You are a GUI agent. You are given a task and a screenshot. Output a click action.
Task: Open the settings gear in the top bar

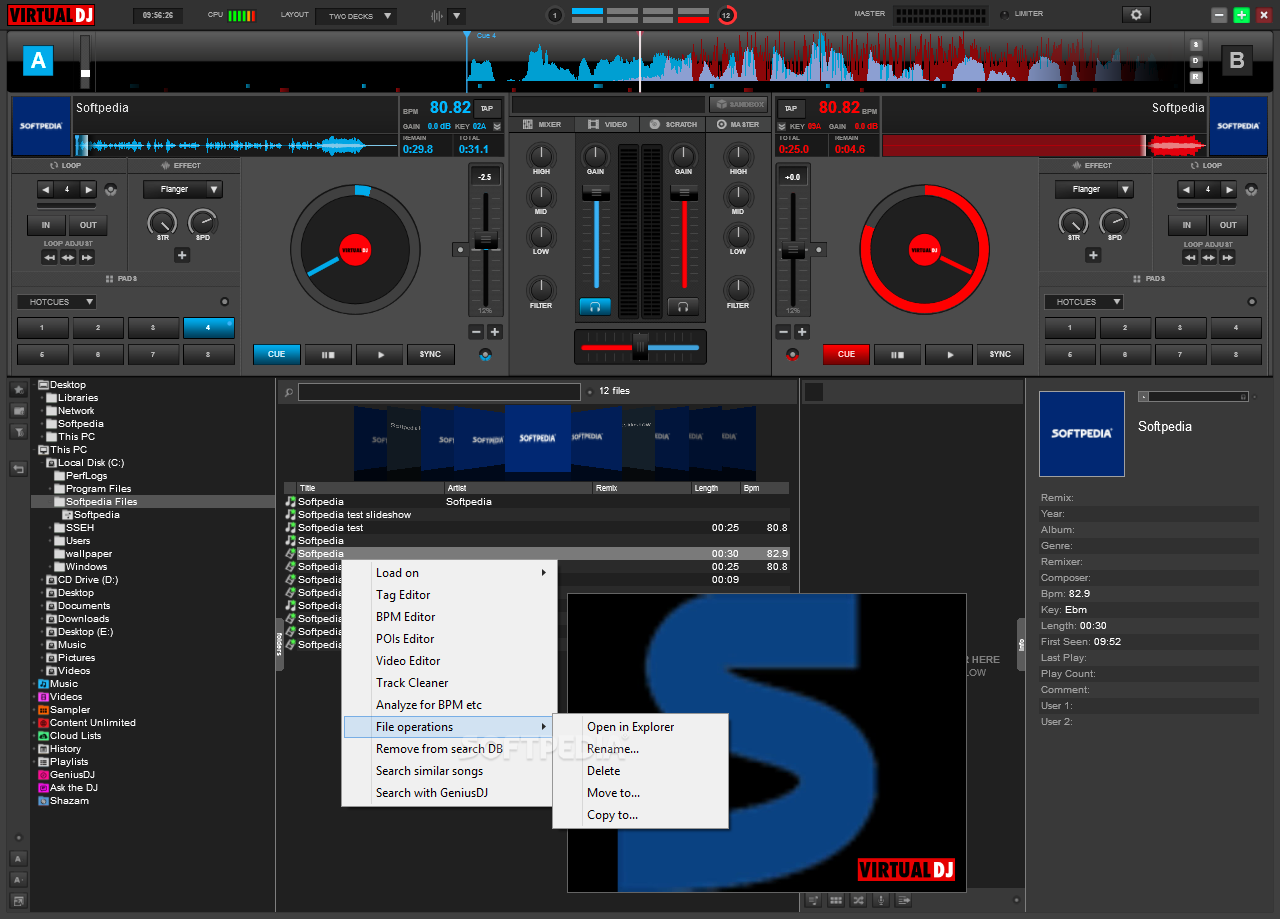(x=1136, y=15)
